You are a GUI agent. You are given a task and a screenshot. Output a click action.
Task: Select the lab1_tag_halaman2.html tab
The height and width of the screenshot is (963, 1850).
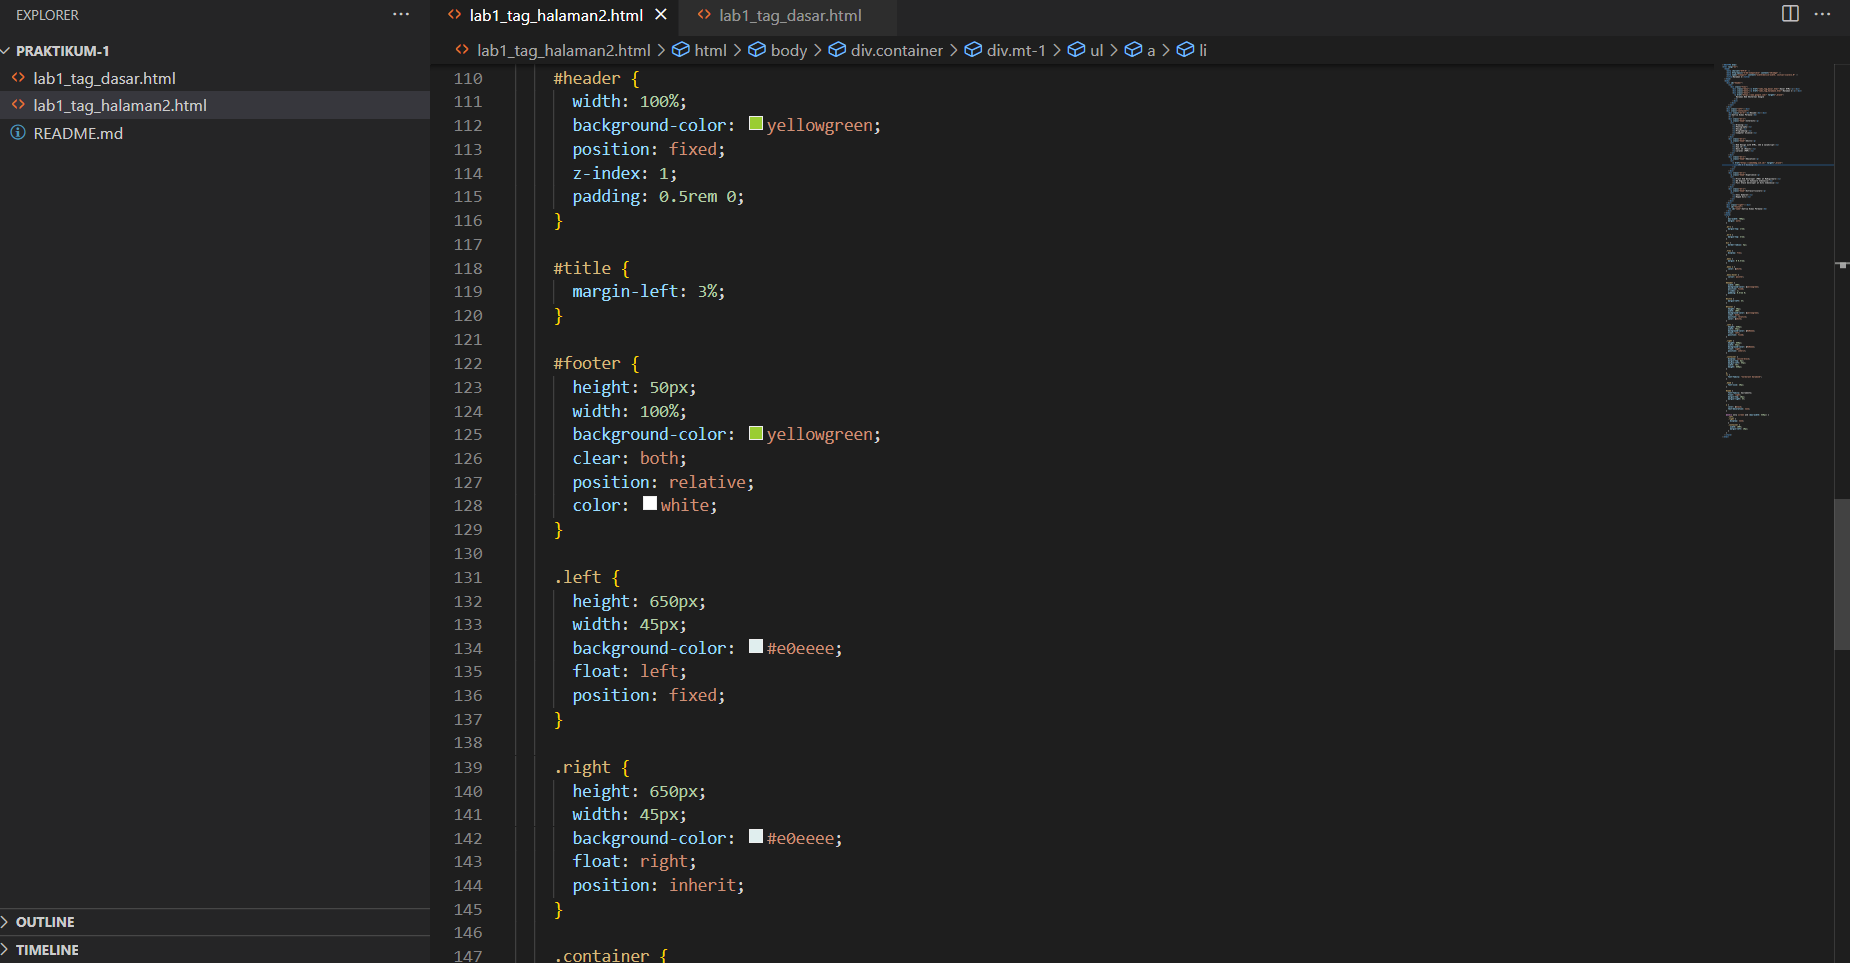tap(556, 15)
